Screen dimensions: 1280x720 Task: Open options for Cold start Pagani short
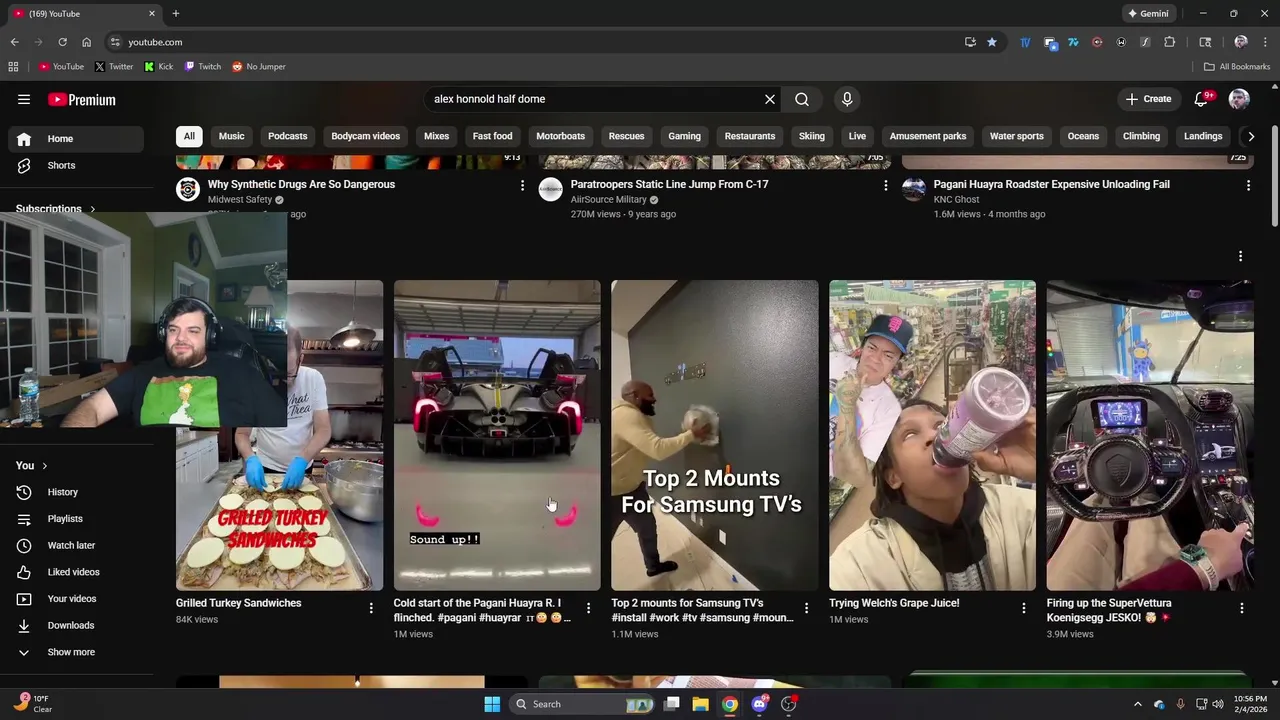point(588,608)
